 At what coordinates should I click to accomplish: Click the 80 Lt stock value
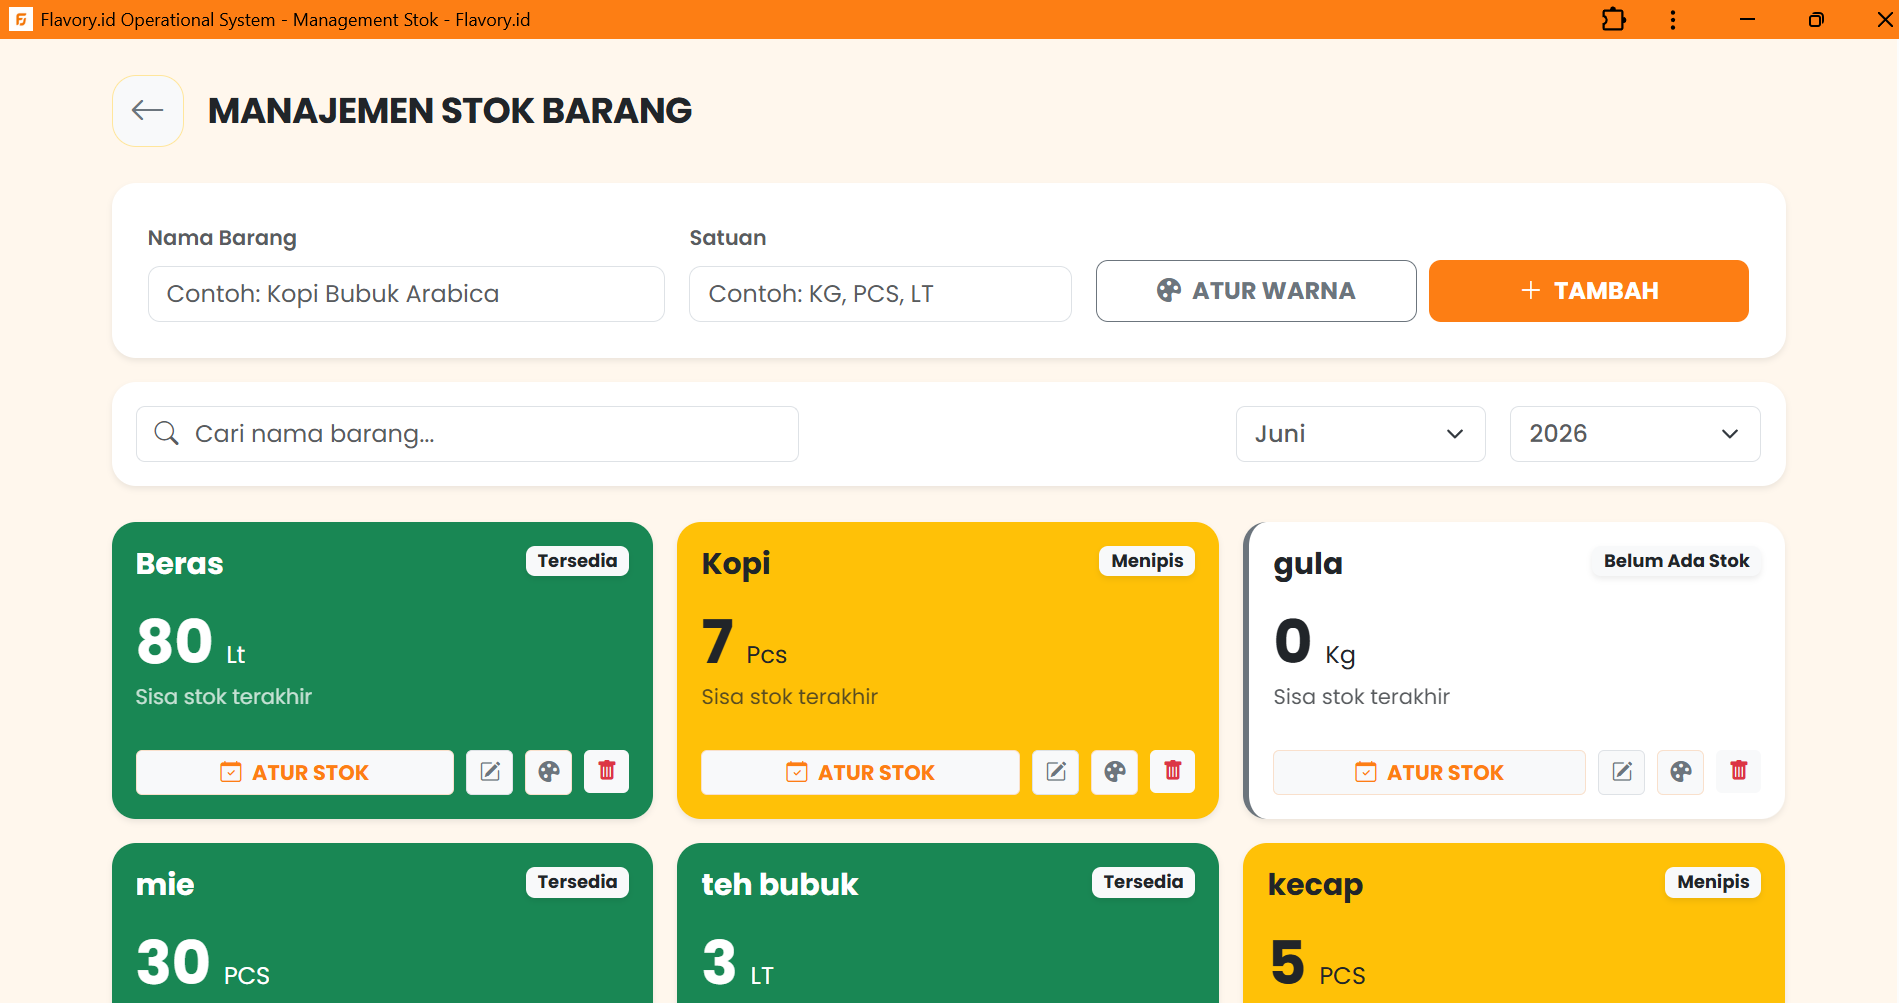pyautogui.click(x=191, y=642)
